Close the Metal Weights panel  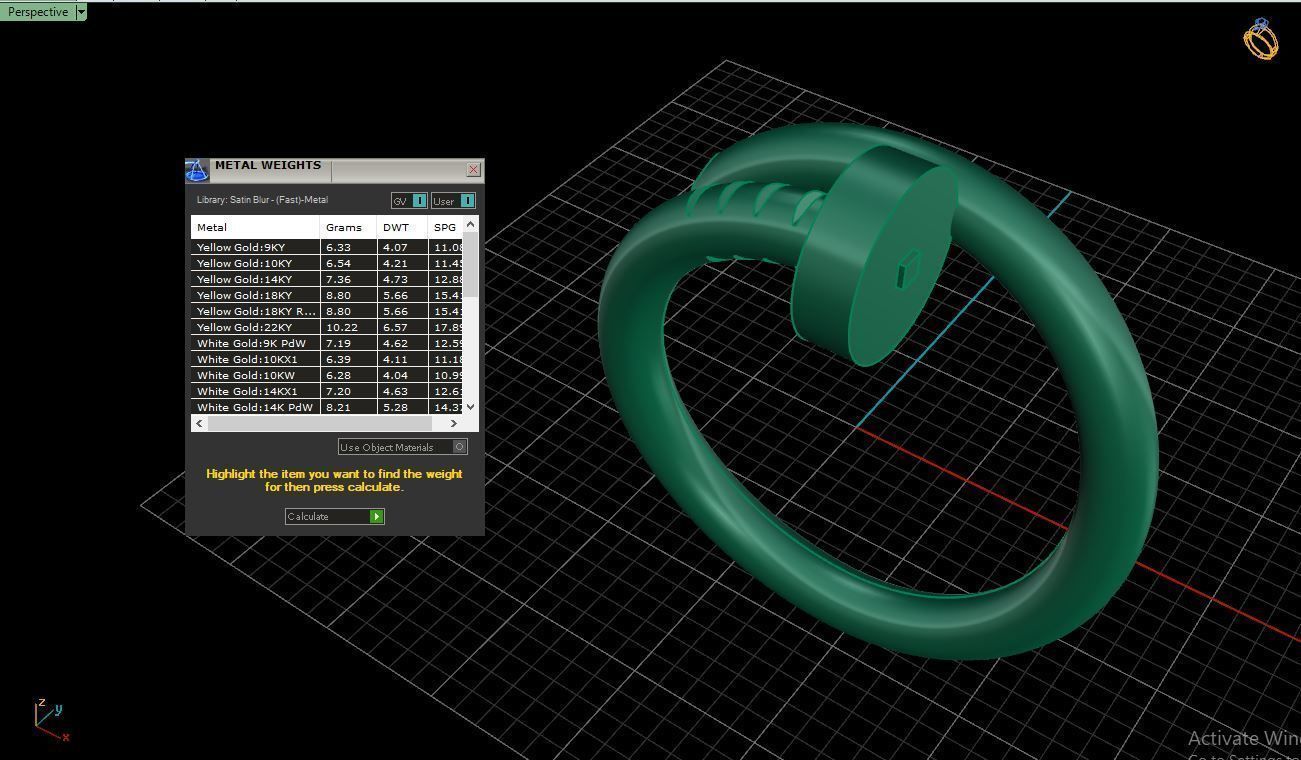click(x=474, y=170)
